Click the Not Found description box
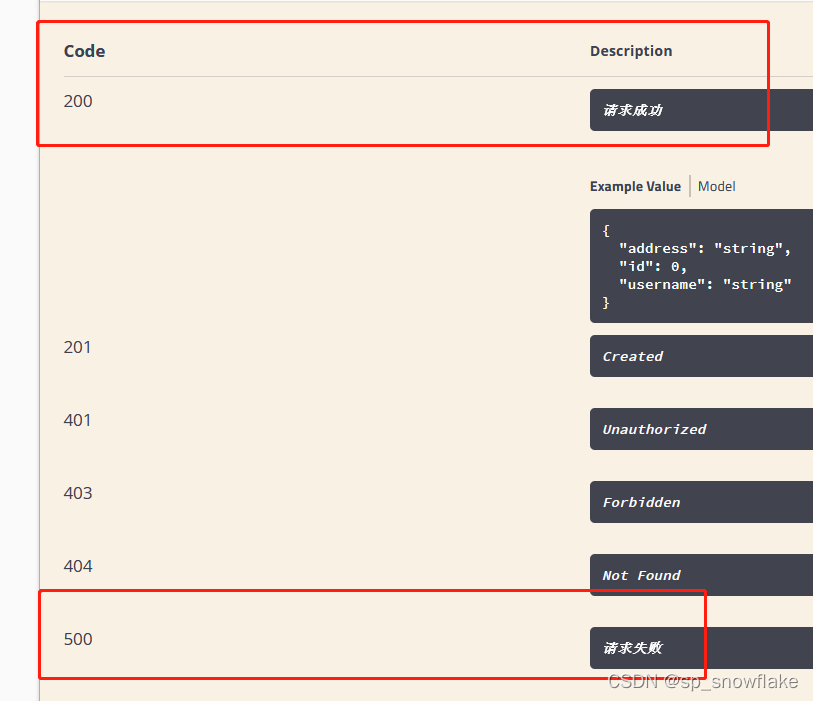The height and width of the screenshot is (701, 813). click(x=702, y=575)
